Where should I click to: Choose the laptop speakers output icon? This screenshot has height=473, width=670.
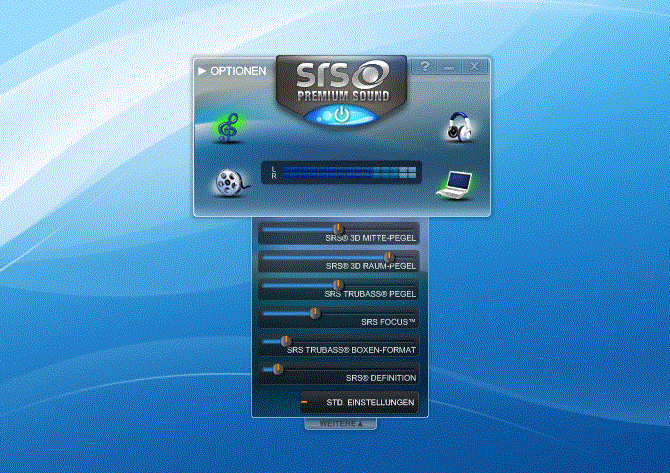tap(455, 185)
